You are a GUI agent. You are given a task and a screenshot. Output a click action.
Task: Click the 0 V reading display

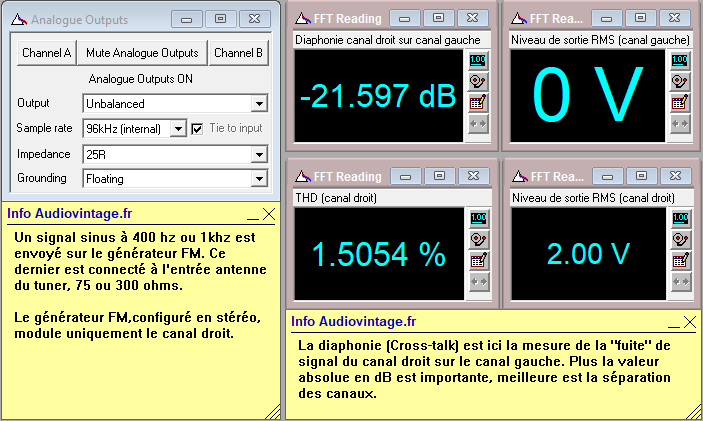tap(587, 96)
